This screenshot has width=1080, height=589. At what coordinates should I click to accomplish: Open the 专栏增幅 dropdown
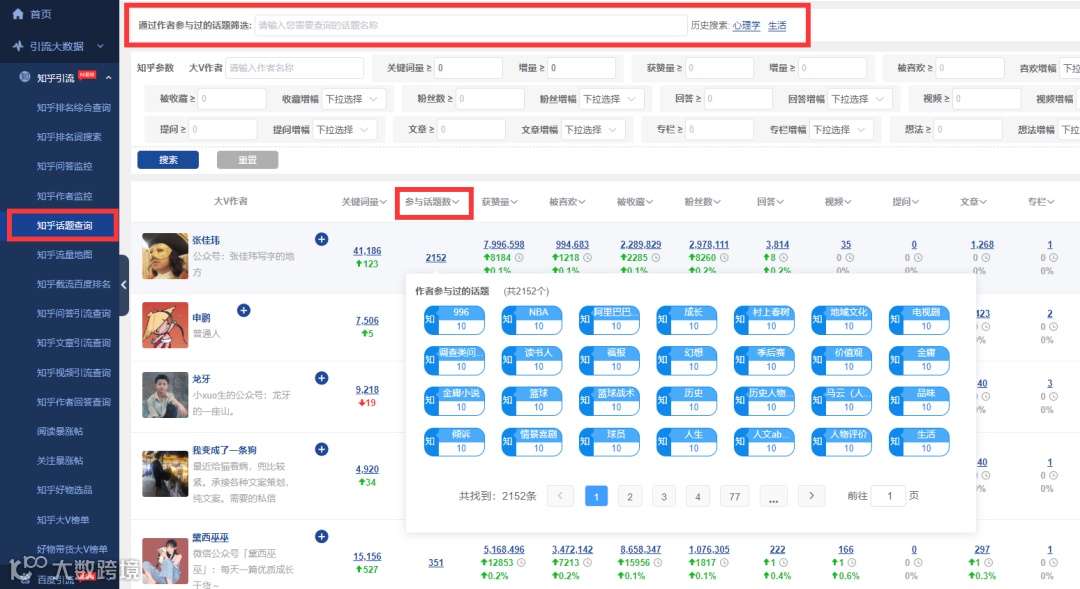click(840, 130)
